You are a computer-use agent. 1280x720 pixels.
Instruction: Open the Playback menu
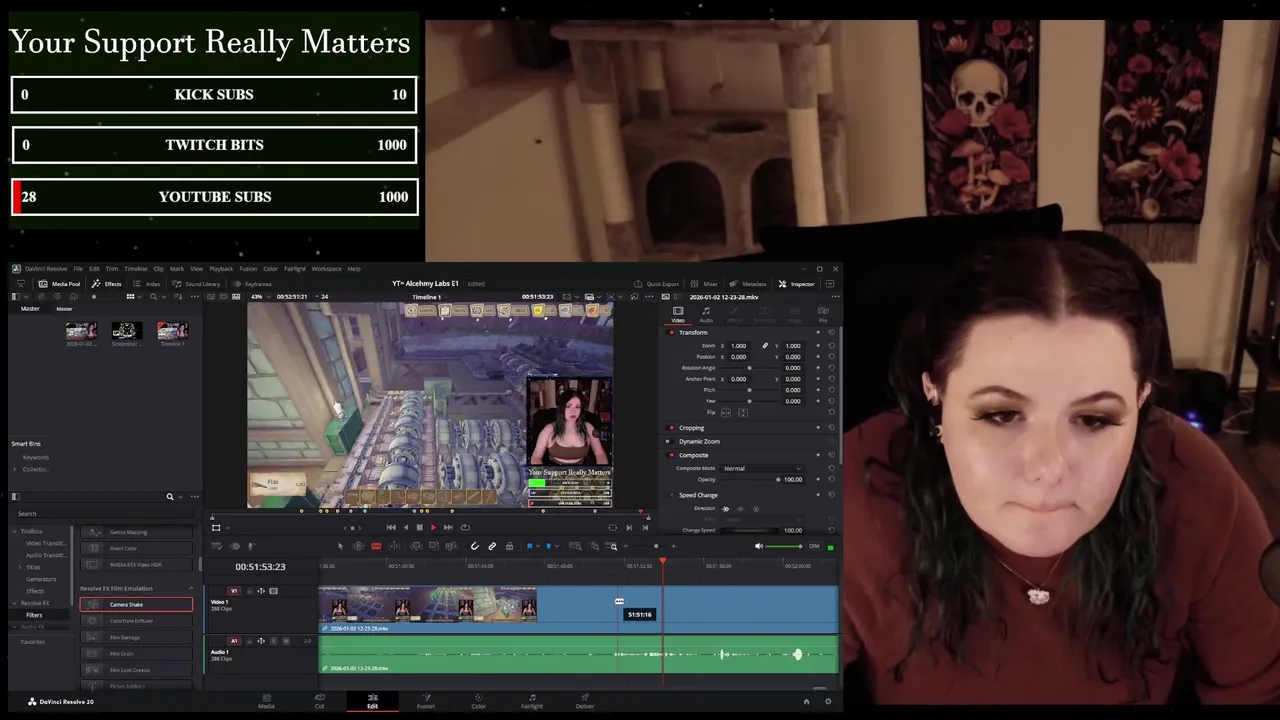[221, 269]
